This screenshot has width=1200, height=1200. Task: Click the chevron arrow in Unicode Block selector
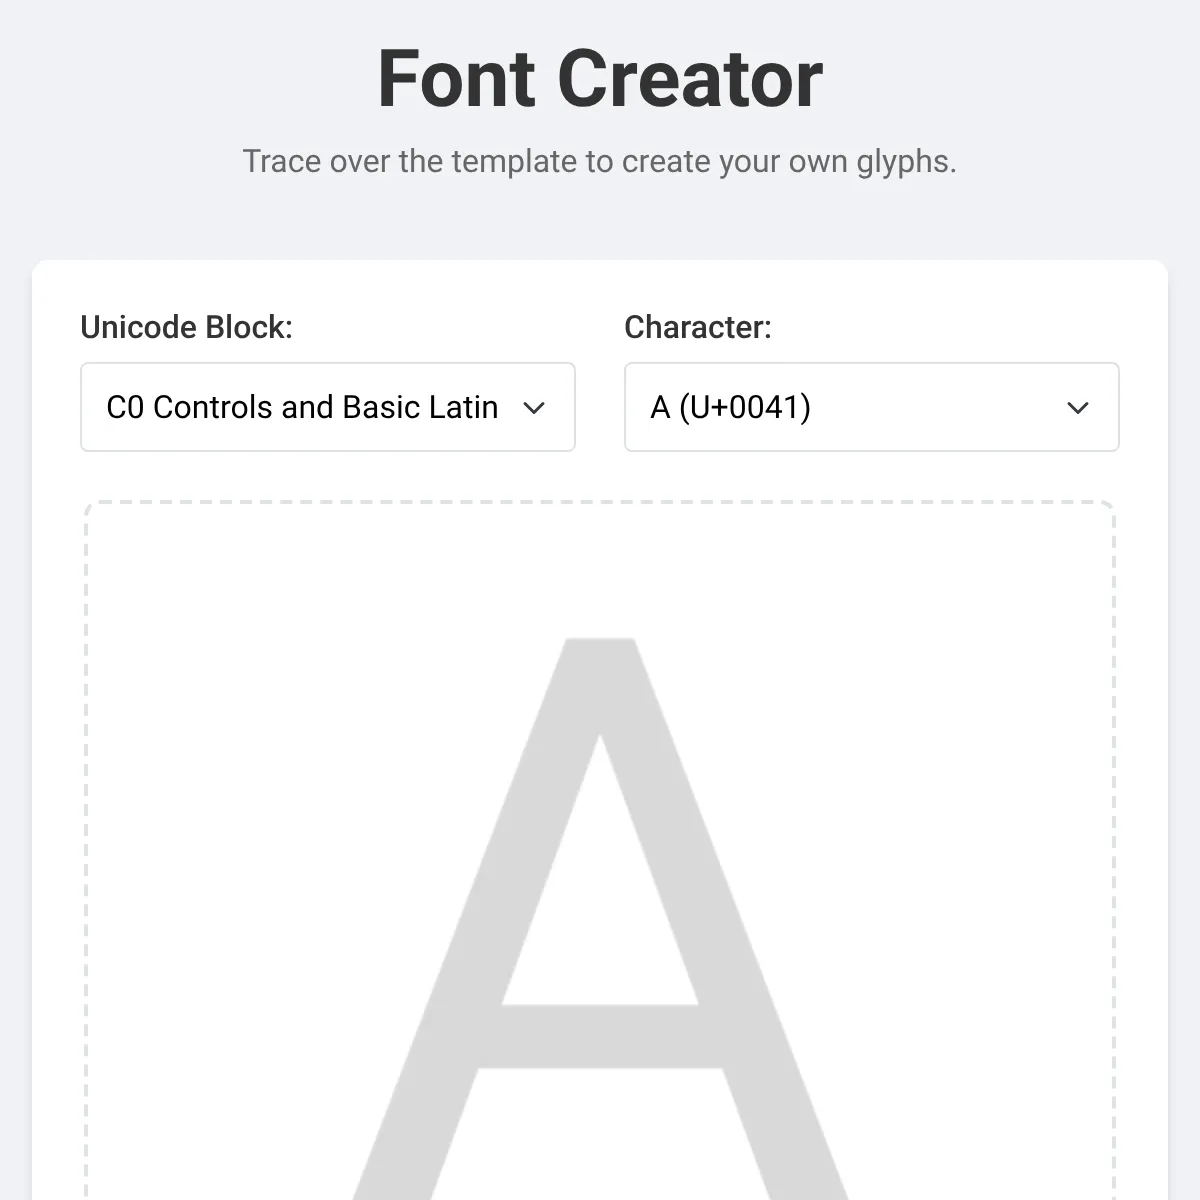(x=534, y=408)
